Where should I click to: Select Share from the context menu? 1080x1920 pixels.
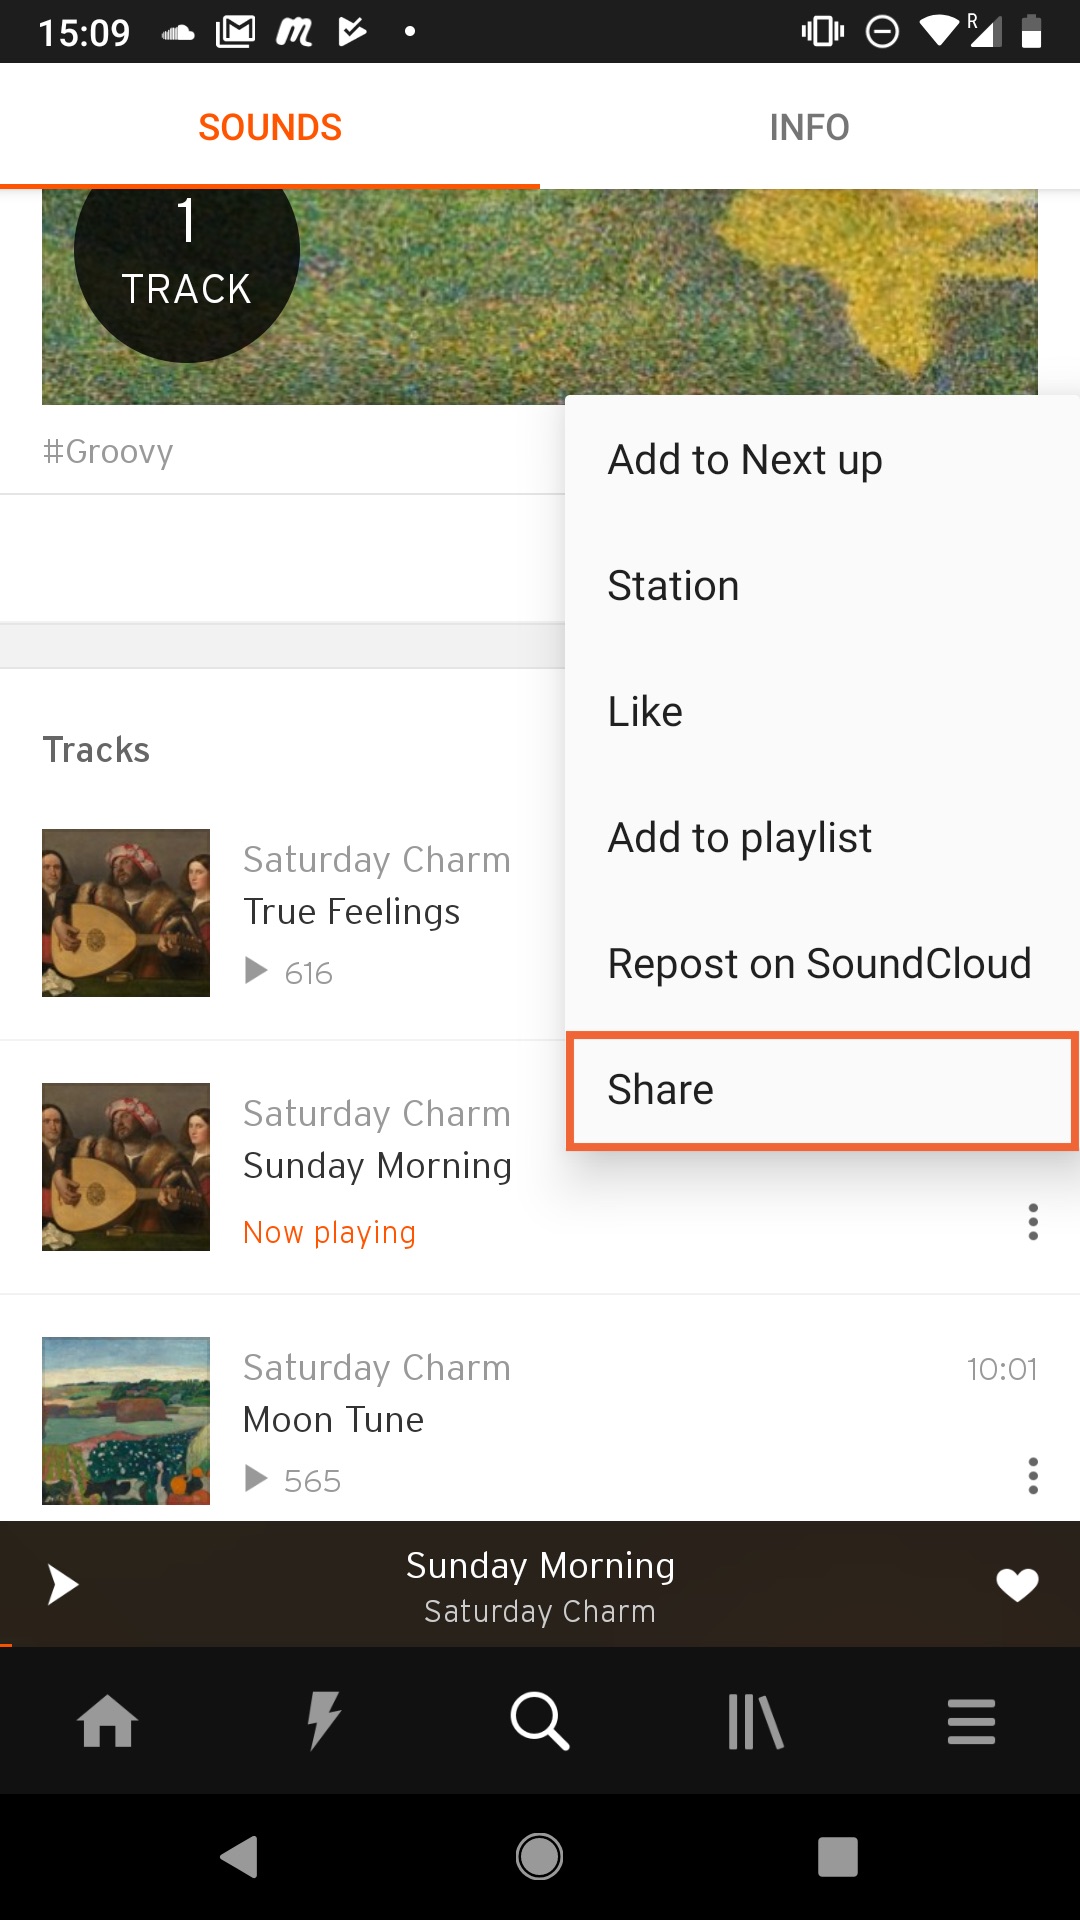click(x=821, y=1090)
